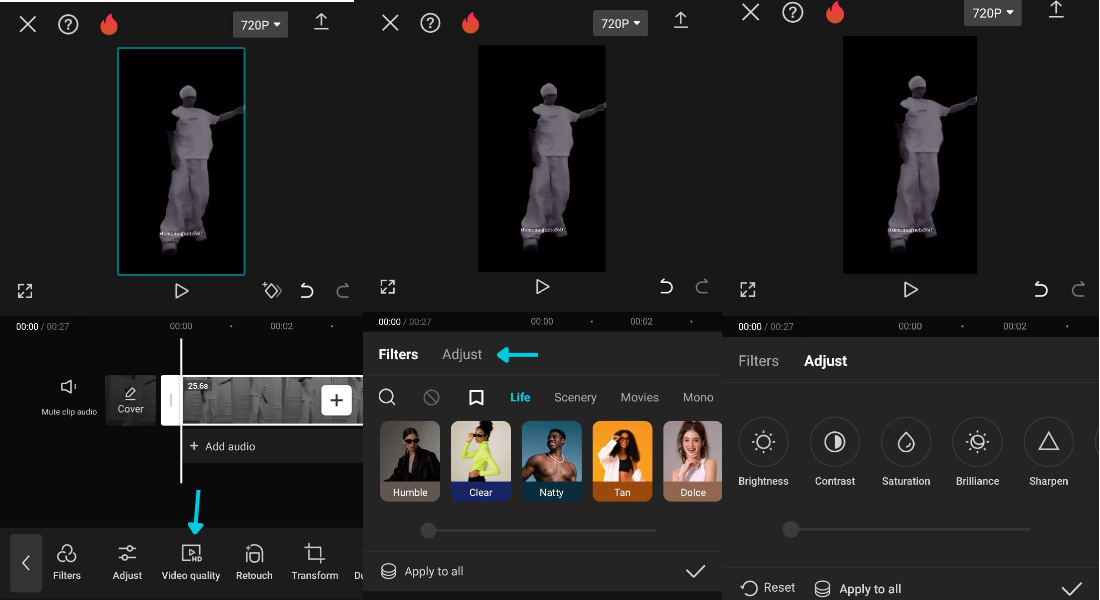
Task: Go back using left chevron in bottom toolbar
Action: 26,563
